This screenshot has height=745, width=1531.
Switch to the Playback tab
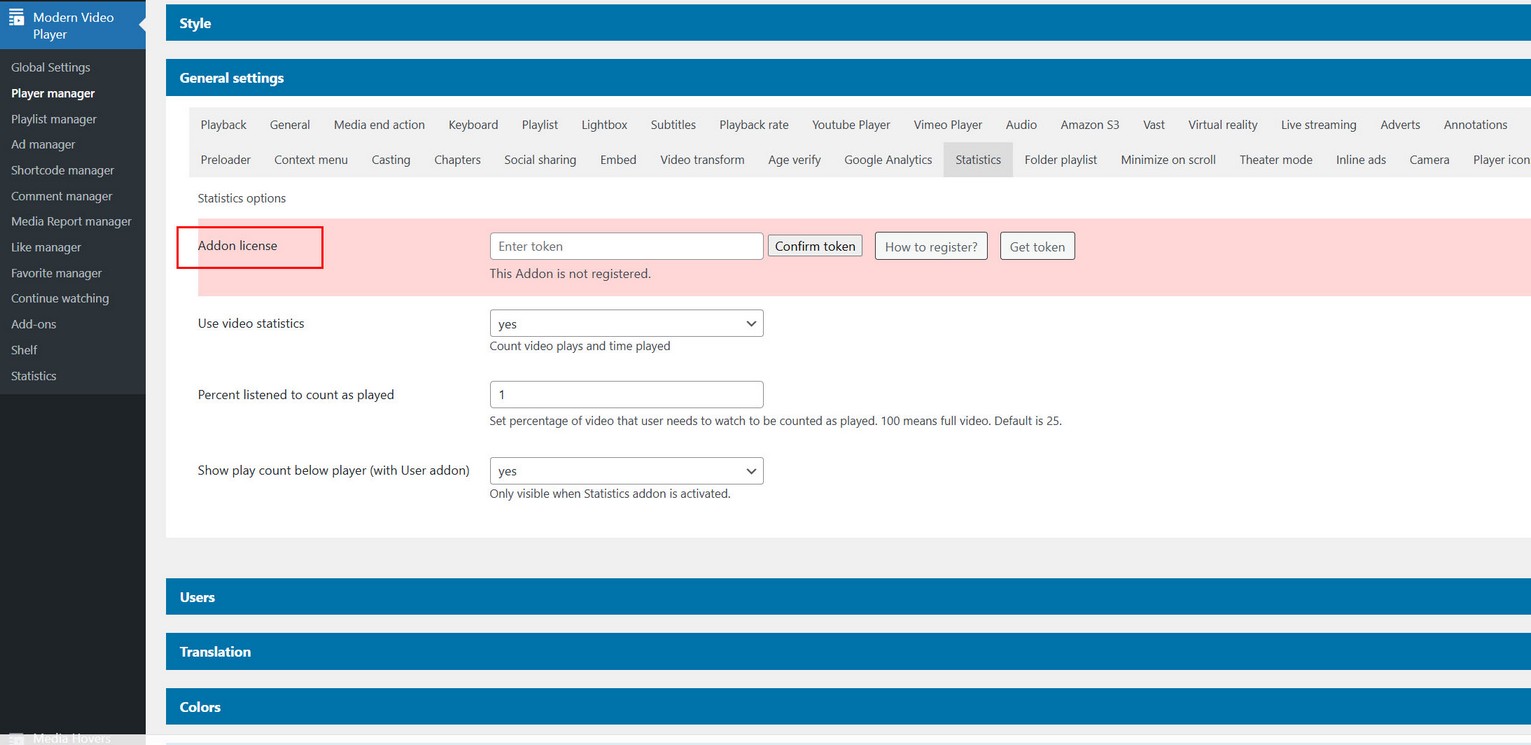coord(223,125)
